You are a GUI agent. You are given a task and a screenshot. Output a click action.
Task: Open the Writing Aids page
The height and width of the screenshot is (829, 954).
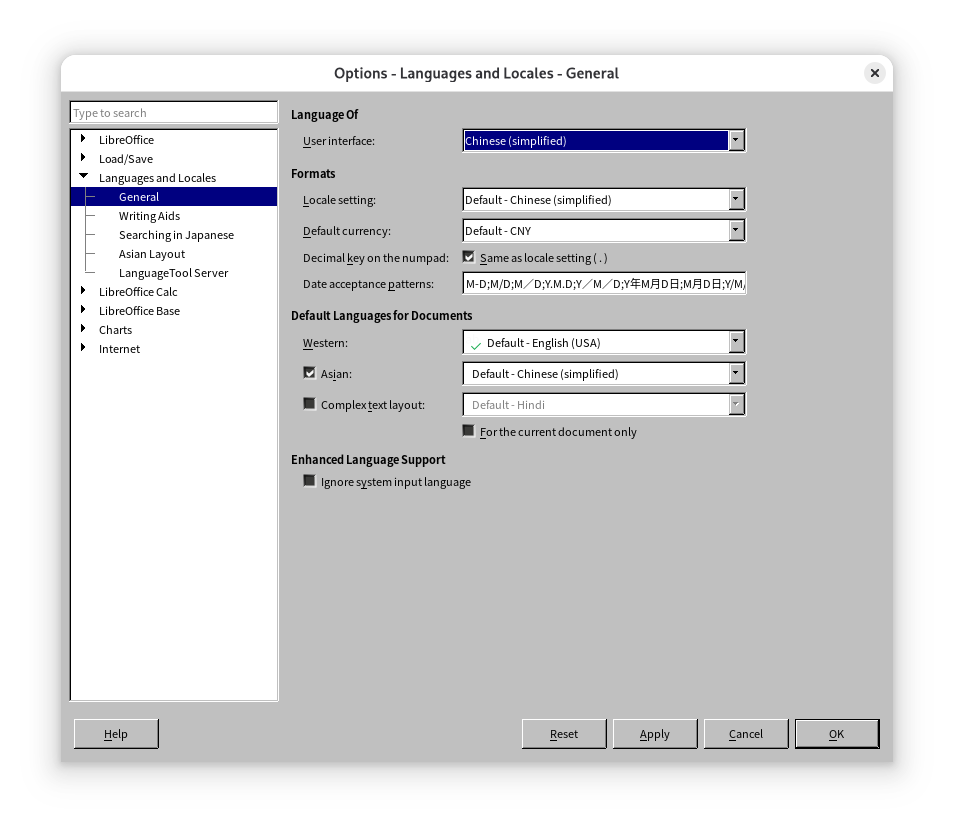pyautogui.click(x=149, y=216)
